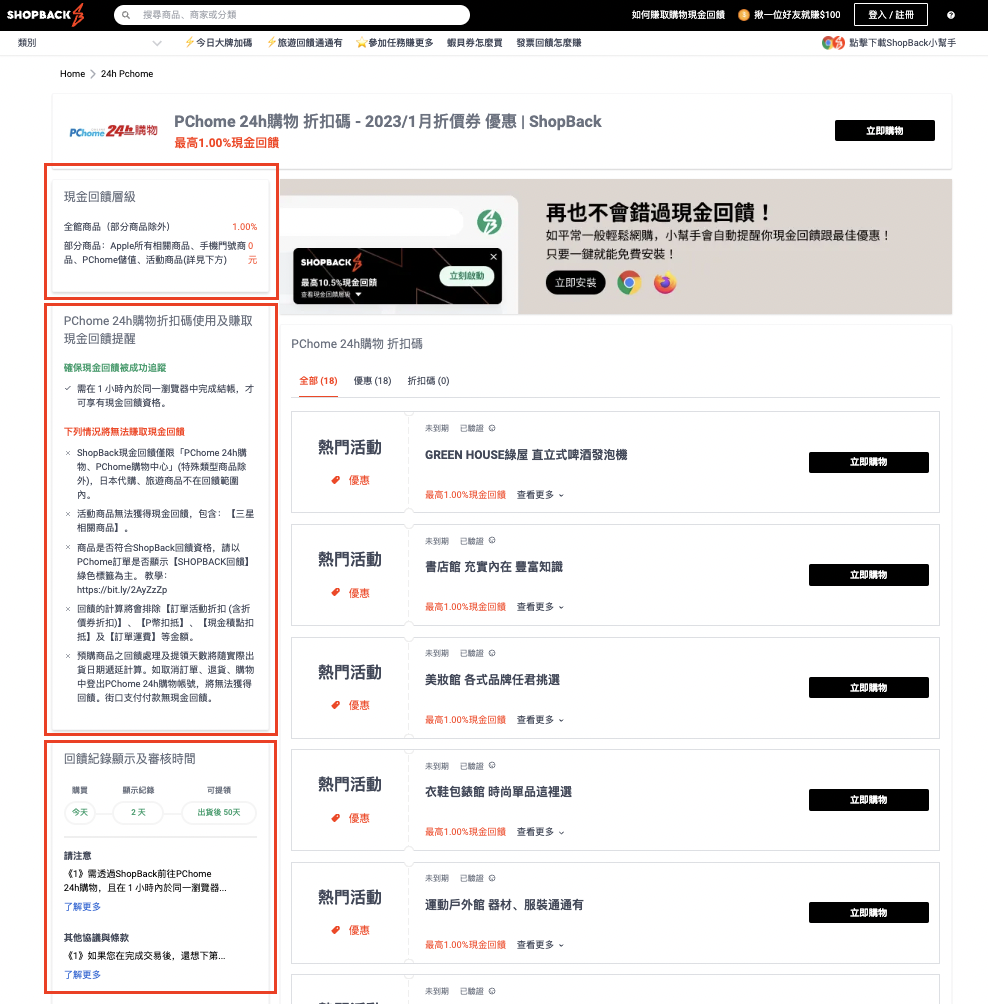Click the 立即安裝 button
The width and height of the screenshot is (988, 1004).
576,282
